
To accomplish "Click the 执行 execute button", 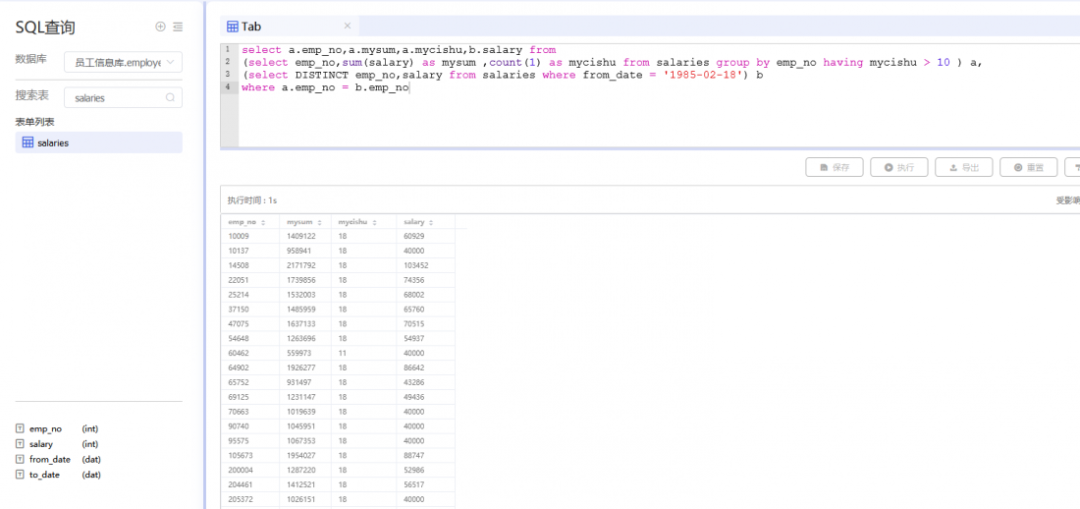I will click(899, 167).
